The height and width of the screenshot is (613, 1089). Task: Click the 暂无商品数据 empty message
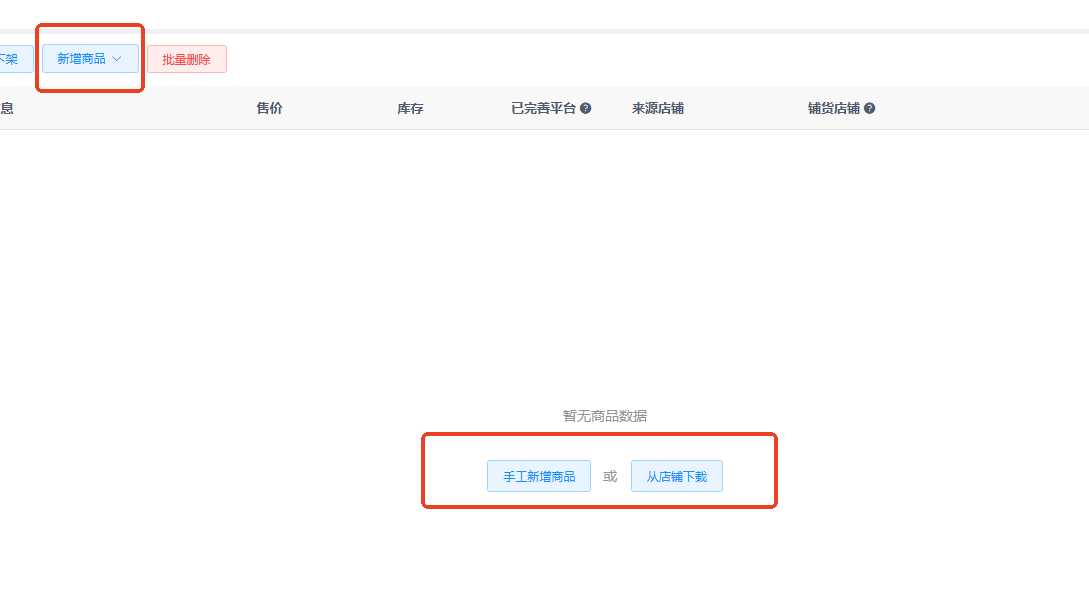coord(605,416)
